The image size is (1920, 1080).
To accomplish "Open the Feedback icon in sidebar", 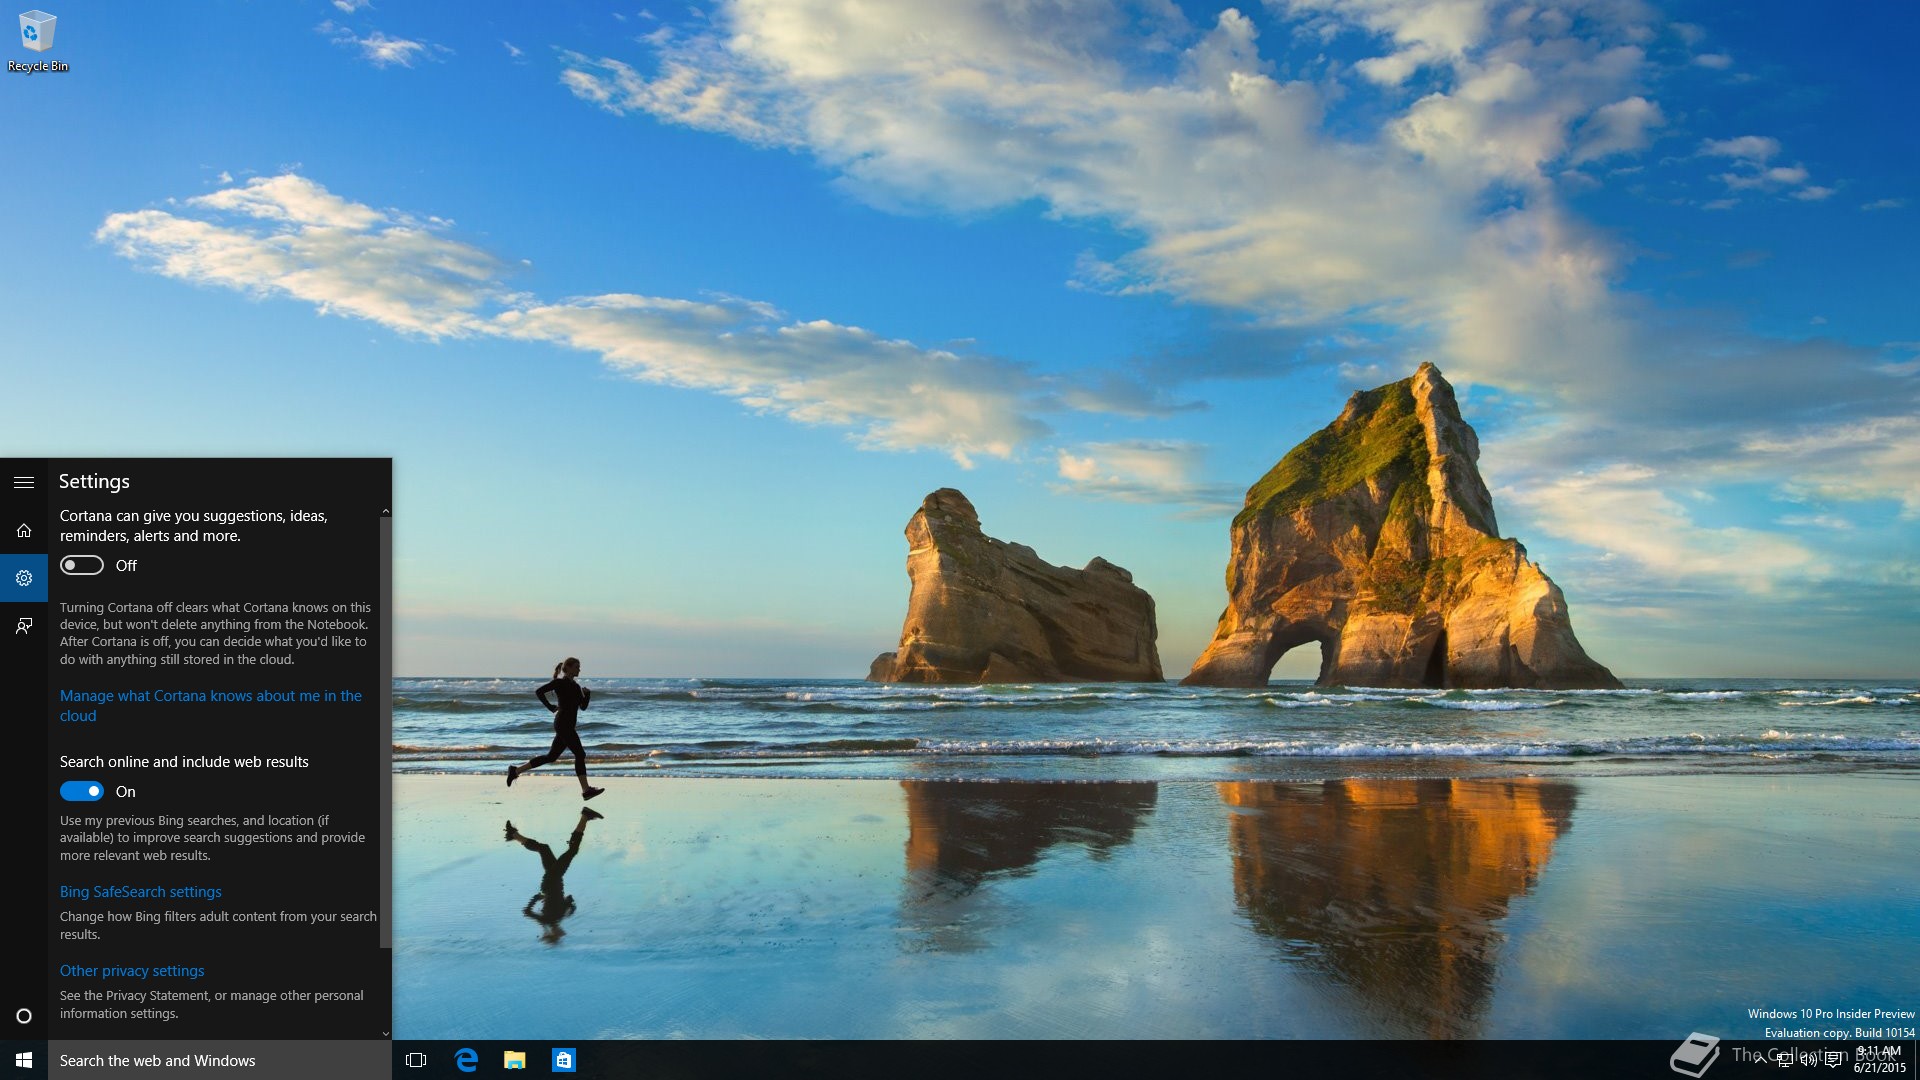I will pyautogui.click(x=24, y=626).
